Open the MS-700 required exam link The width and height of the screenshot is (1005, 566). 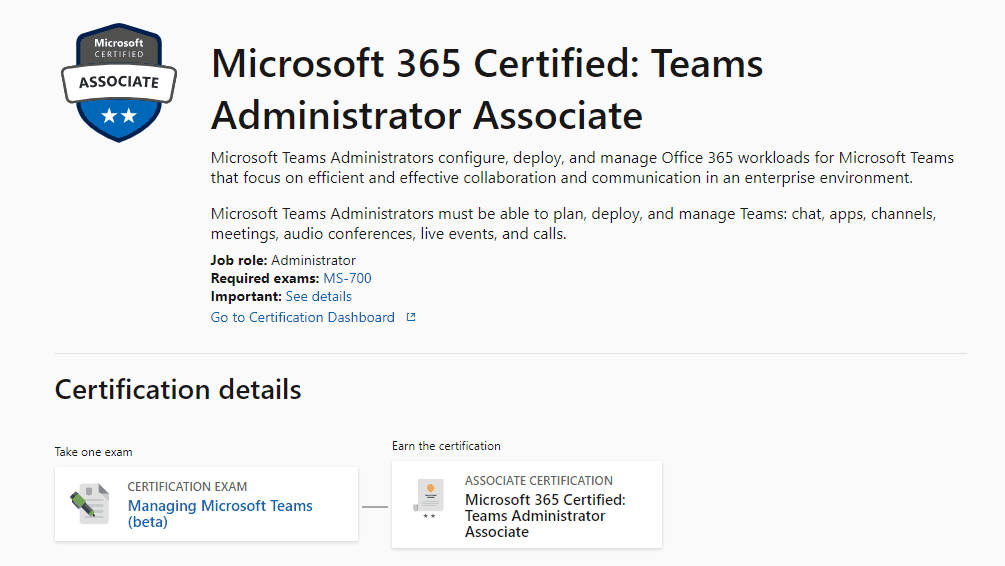347,278
